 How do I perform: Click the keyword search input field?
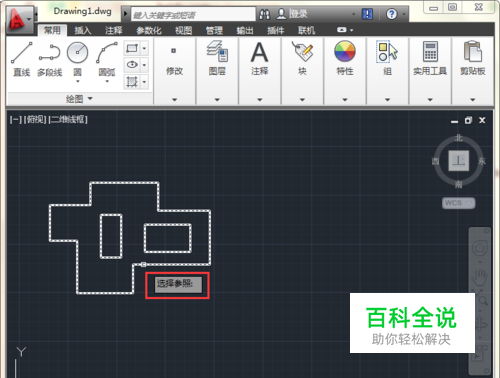[x=193, y=14]
